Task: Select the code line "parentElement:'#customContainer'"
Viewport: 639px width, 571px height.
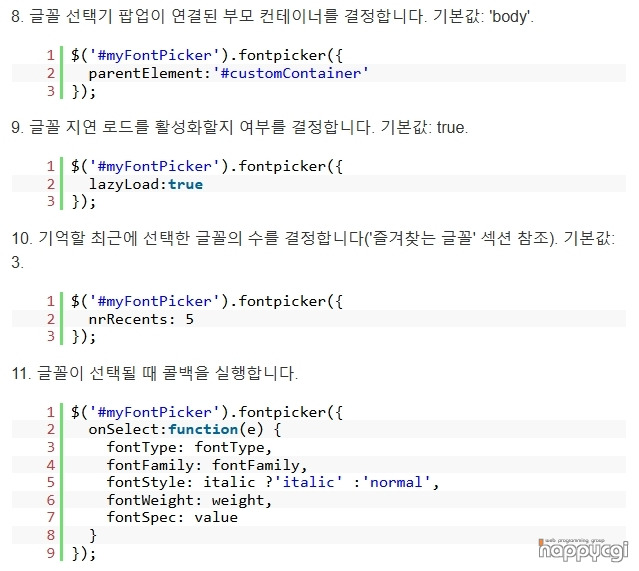Action: point(228,73)
